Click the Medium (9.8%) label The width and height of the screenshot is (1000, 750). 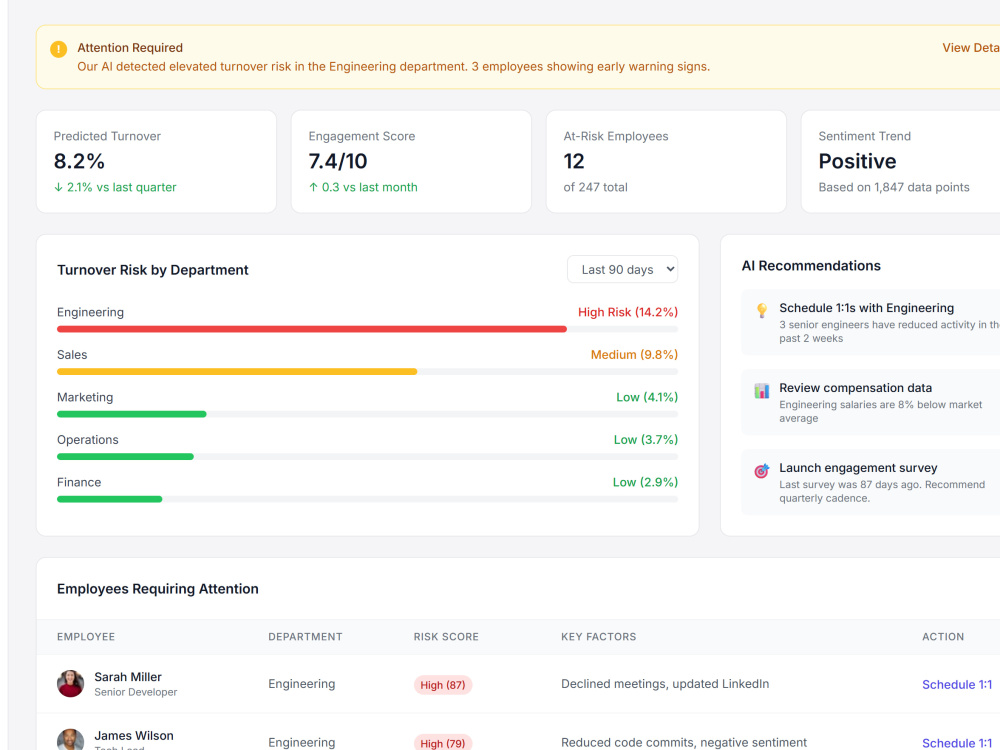[634, 355]
